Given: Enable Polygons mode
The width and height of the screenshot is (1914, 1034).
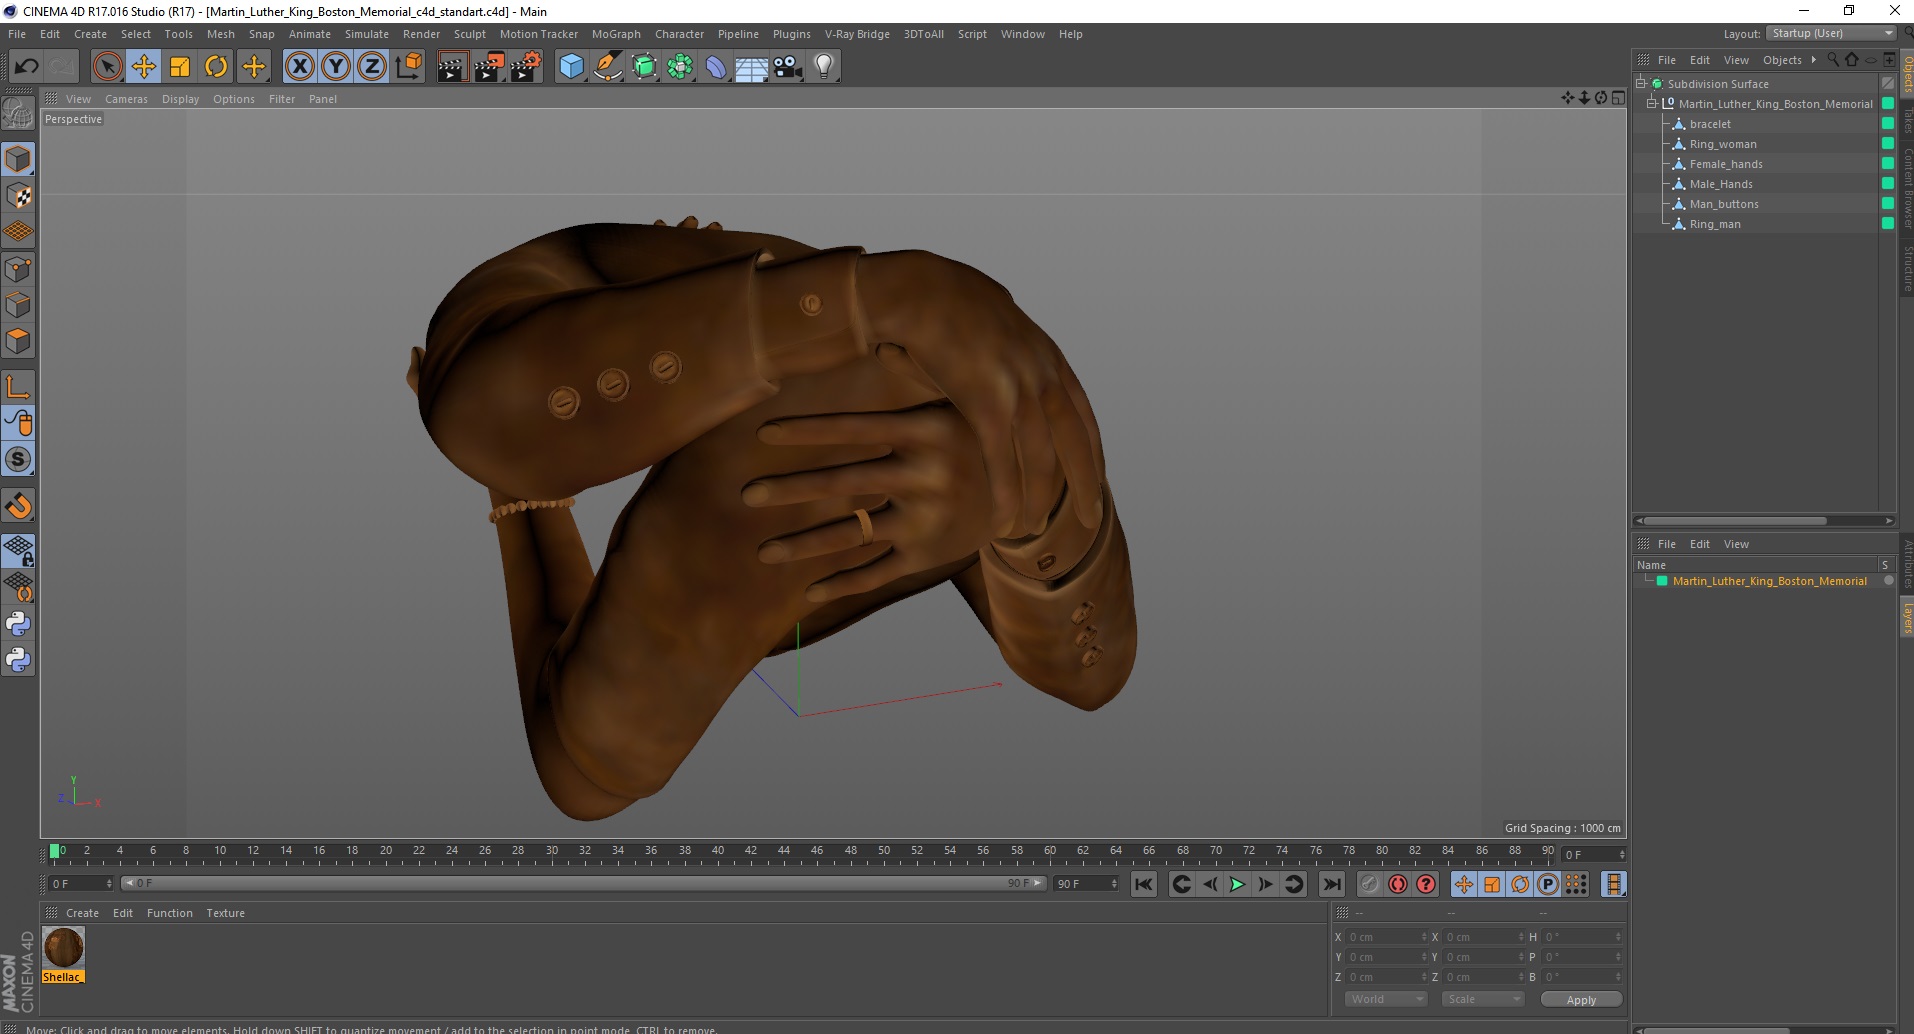Looking at the screenshot, I should (x=18, y=341).
